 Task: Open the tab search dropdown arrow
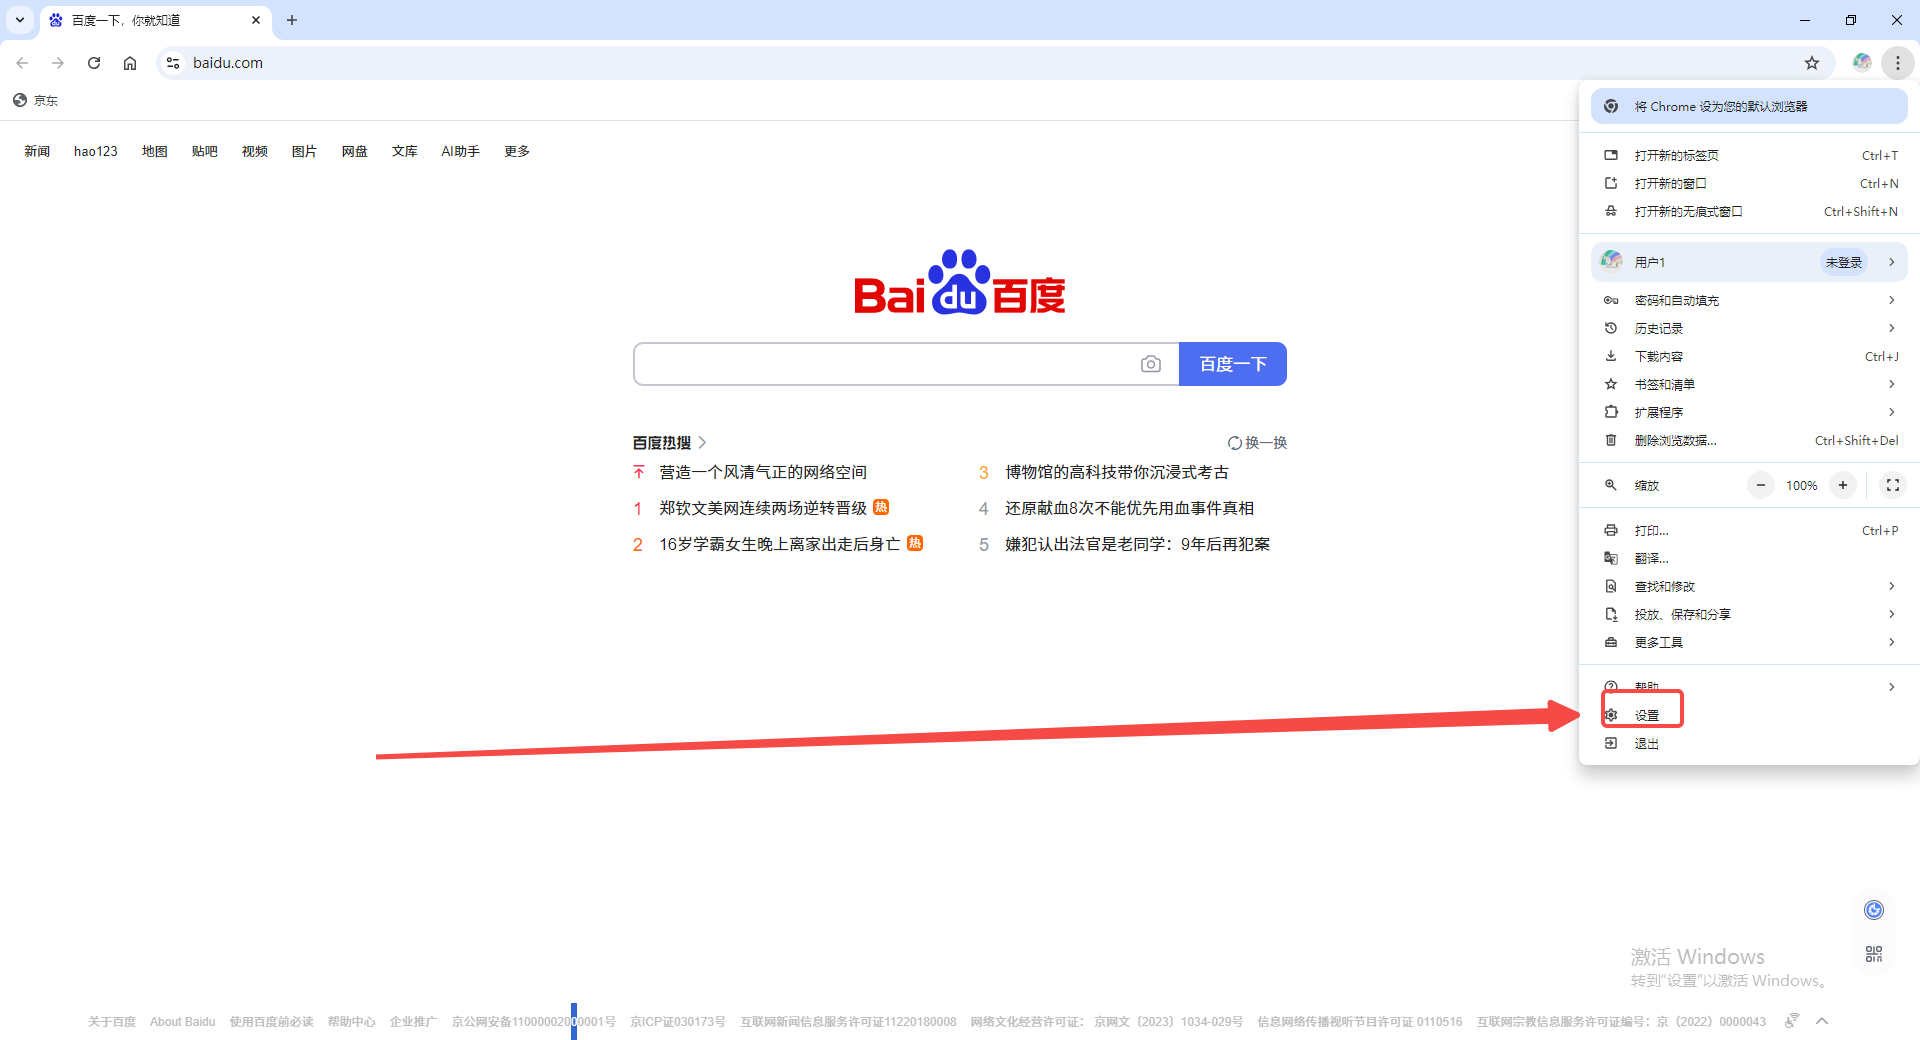pyautogui.click(x=19, y=20)
